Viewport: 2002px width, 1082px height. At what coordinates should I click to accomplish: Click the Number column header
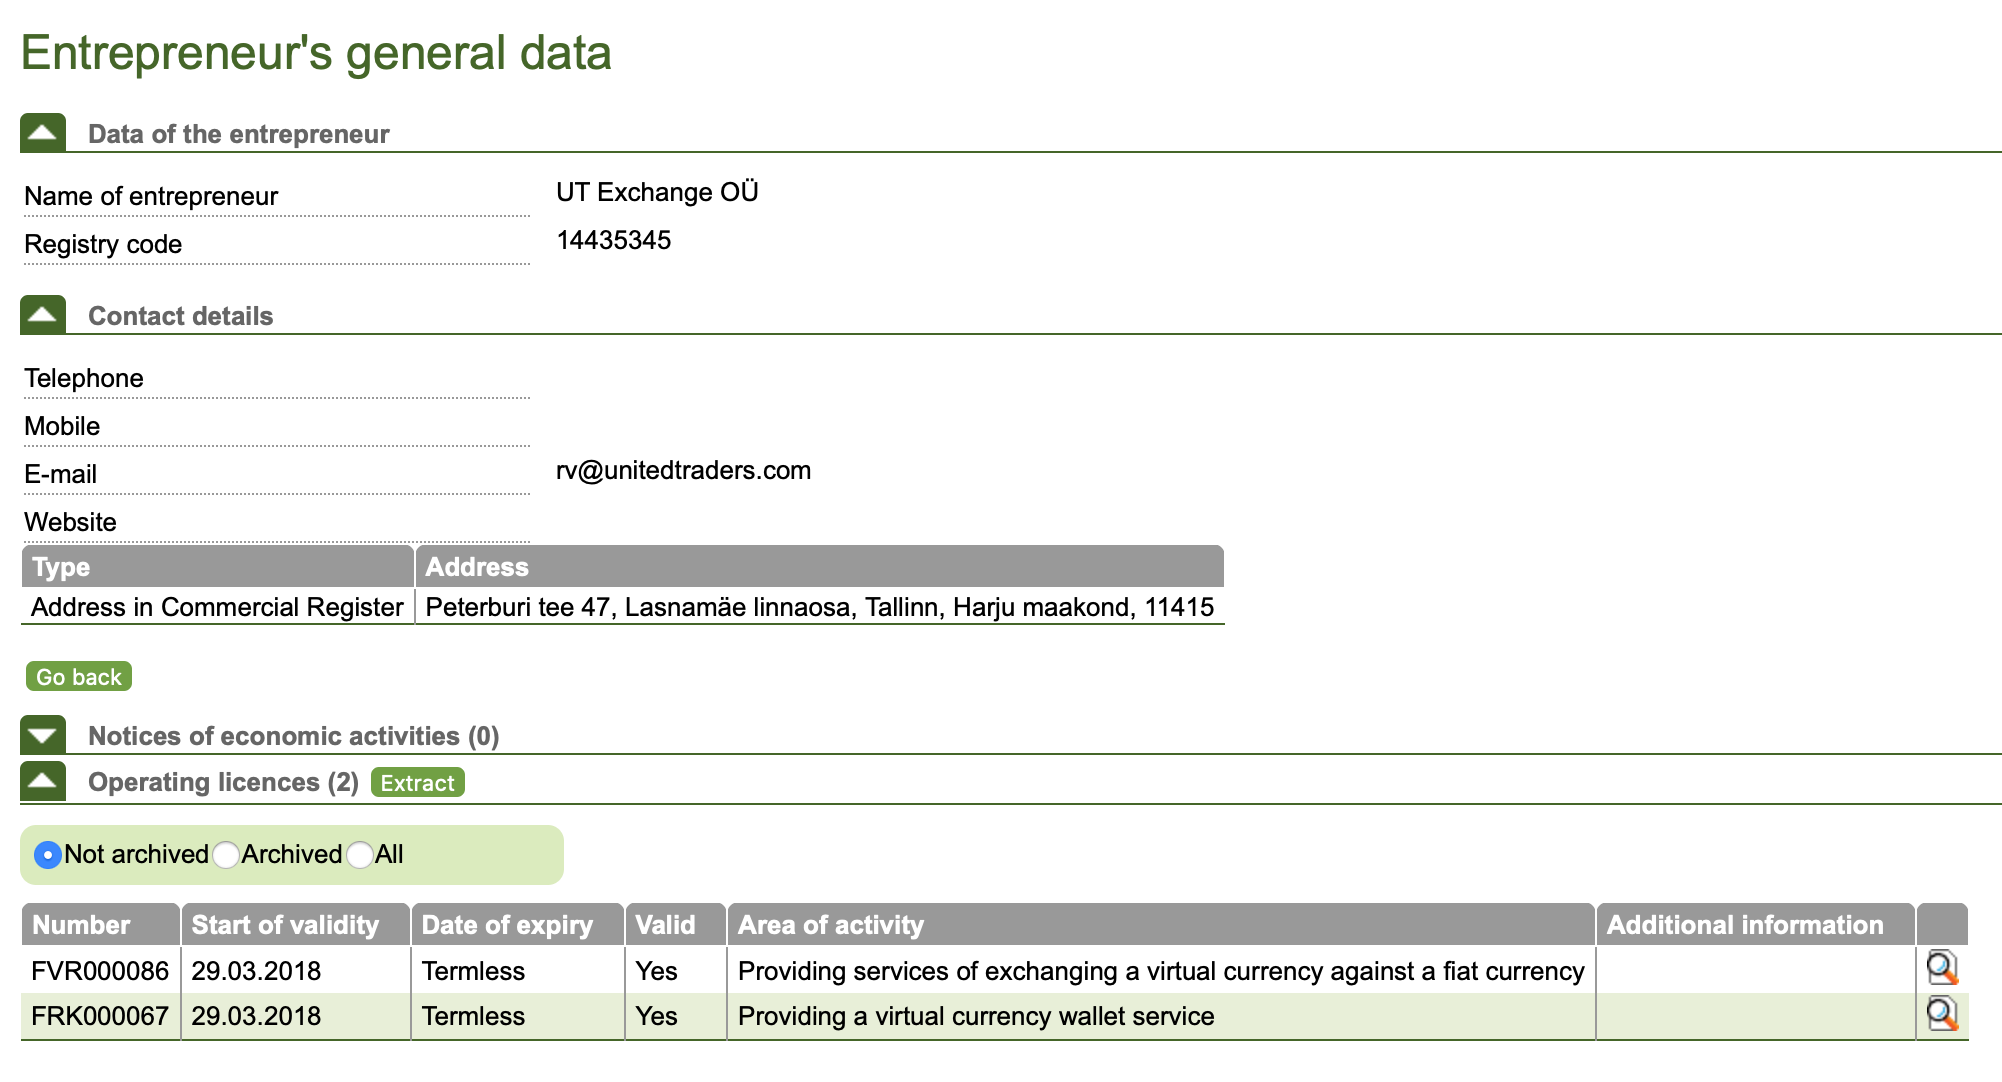point(100,925)
